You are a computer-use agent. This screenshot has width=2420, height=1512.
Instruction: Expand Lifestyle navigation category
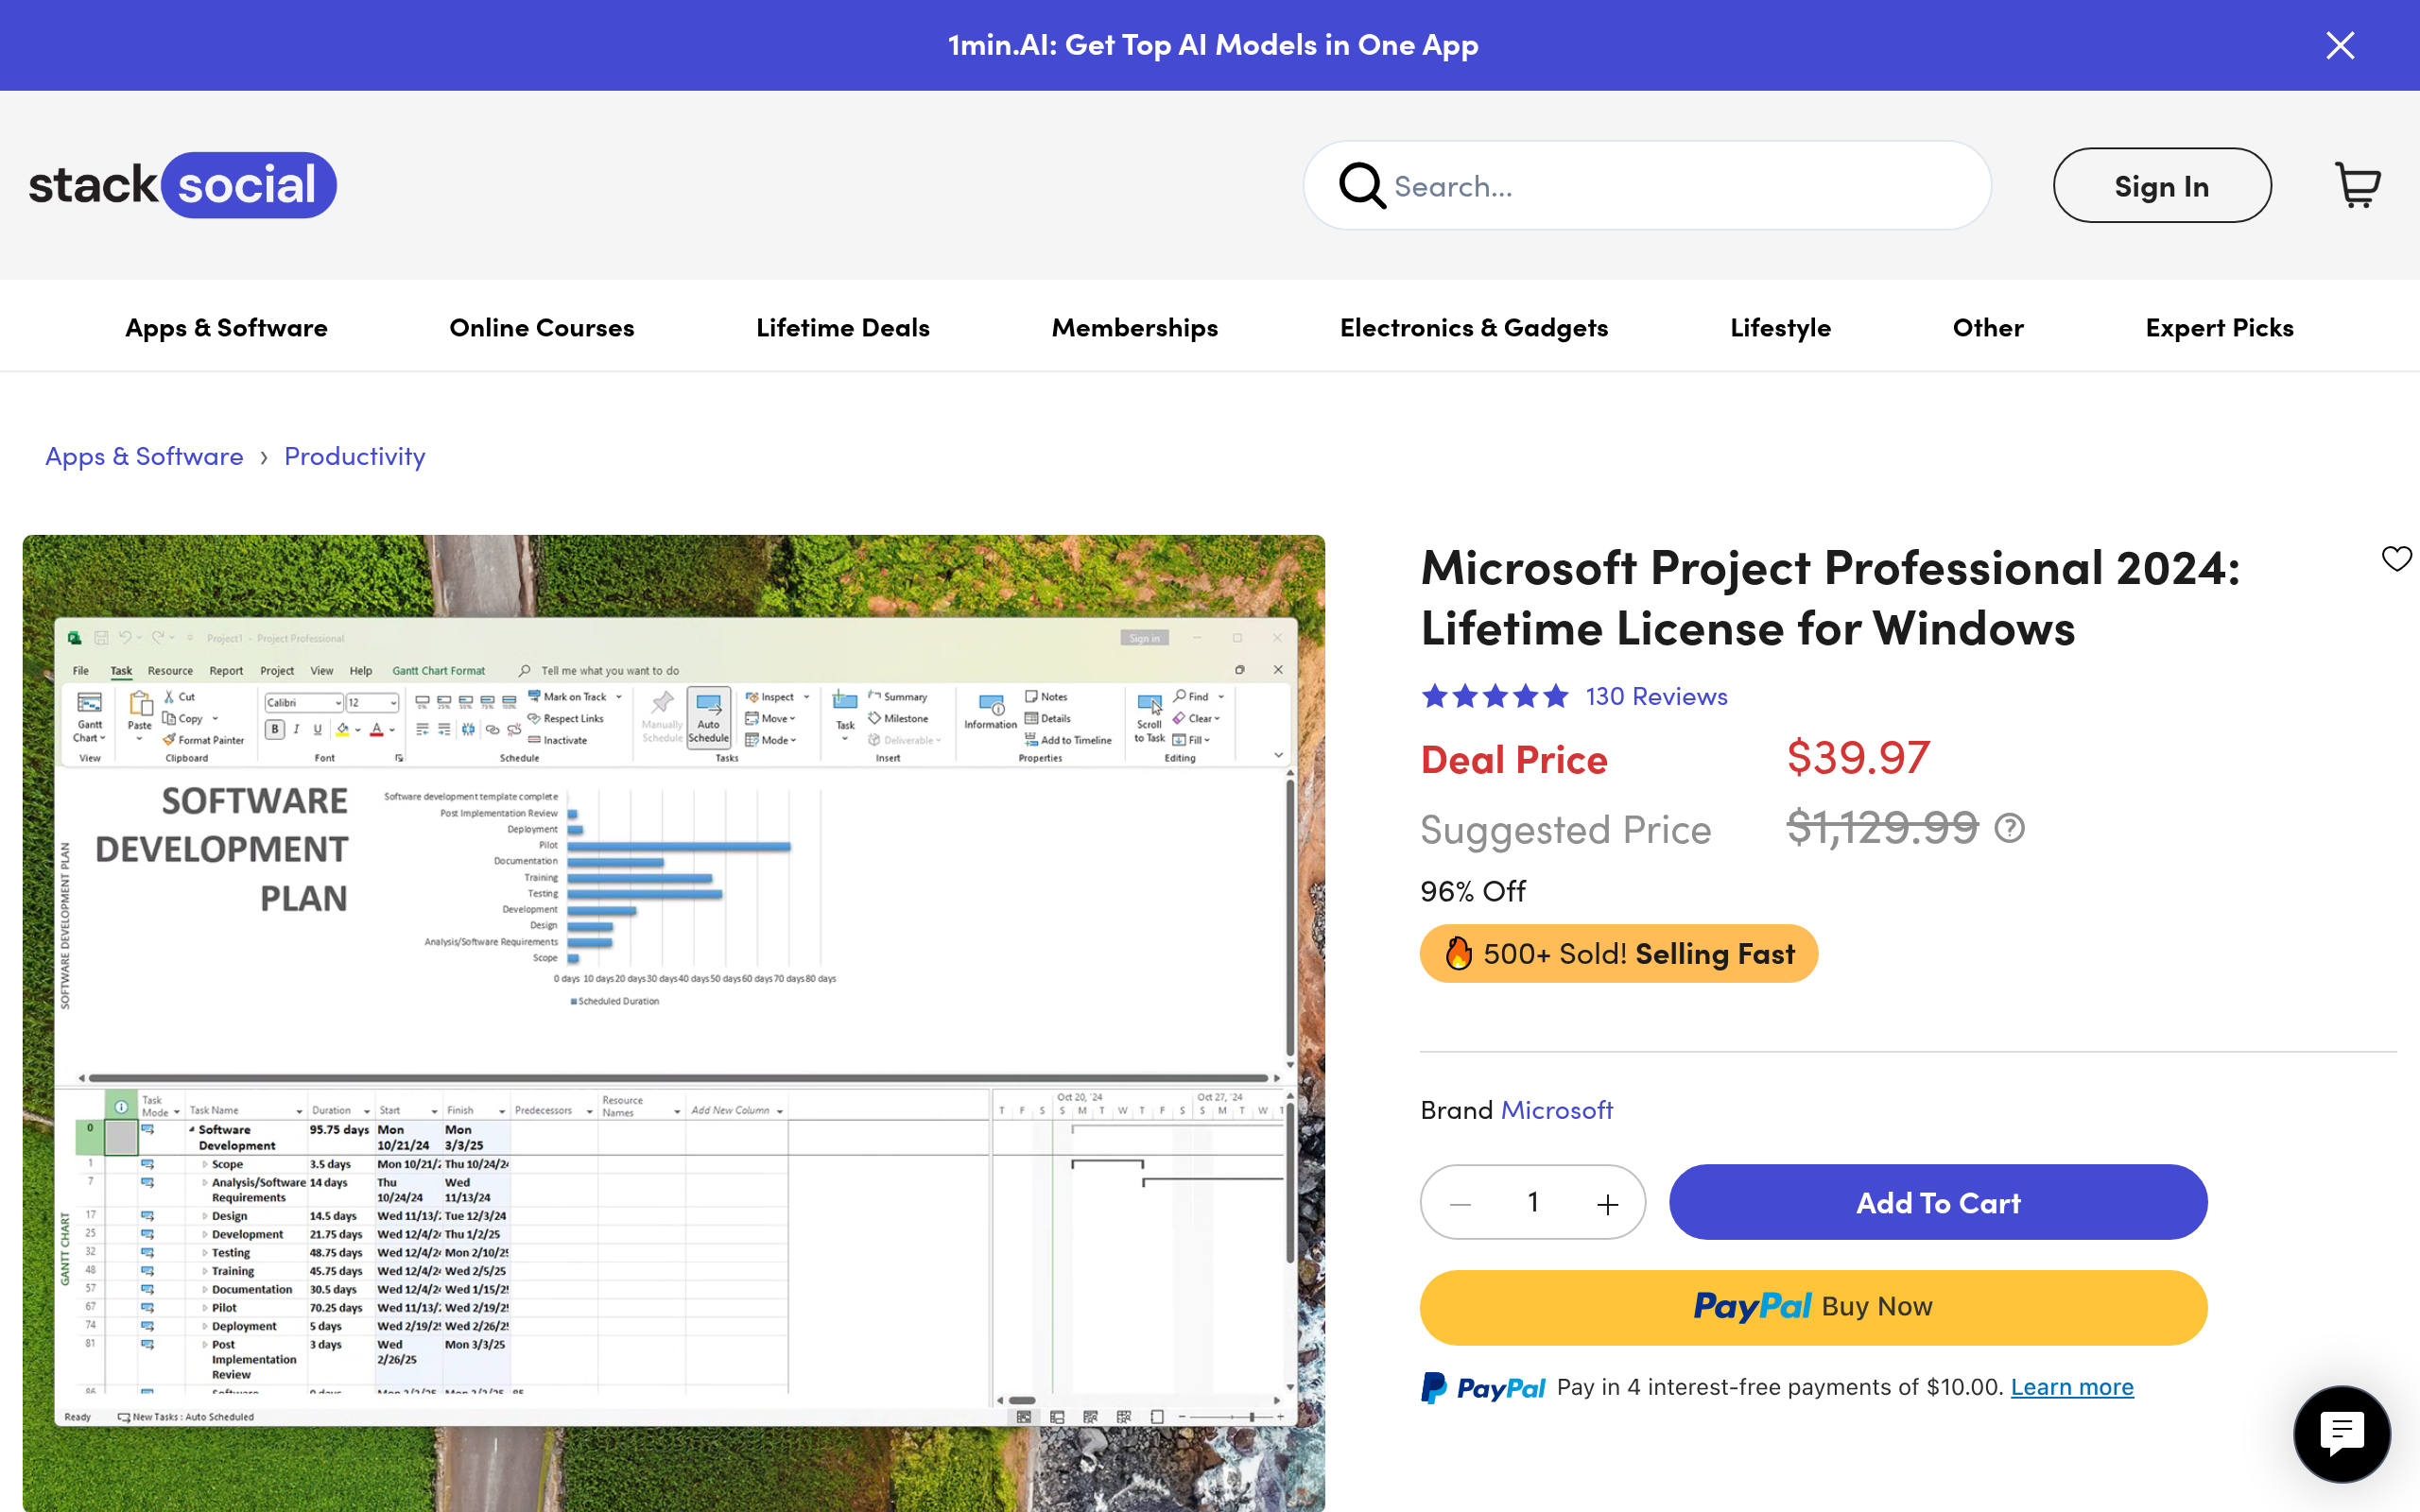1780,327
